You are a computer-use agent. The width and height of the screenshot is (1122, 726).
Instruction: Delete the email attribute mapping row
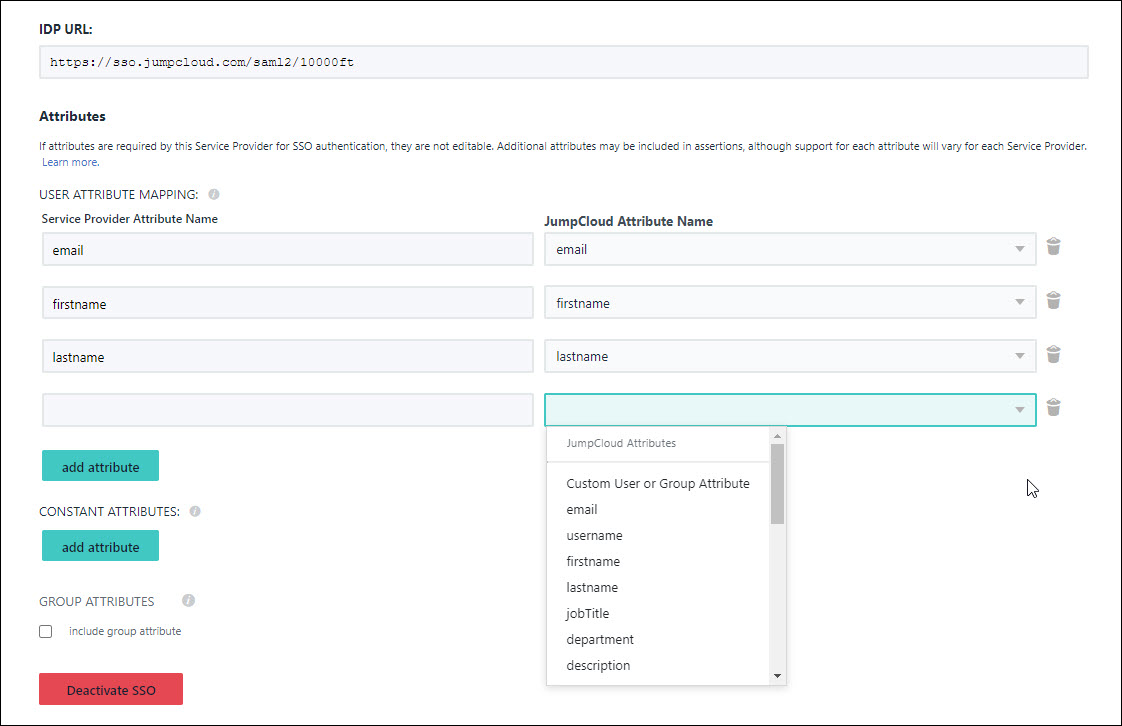pos(1053,246)
